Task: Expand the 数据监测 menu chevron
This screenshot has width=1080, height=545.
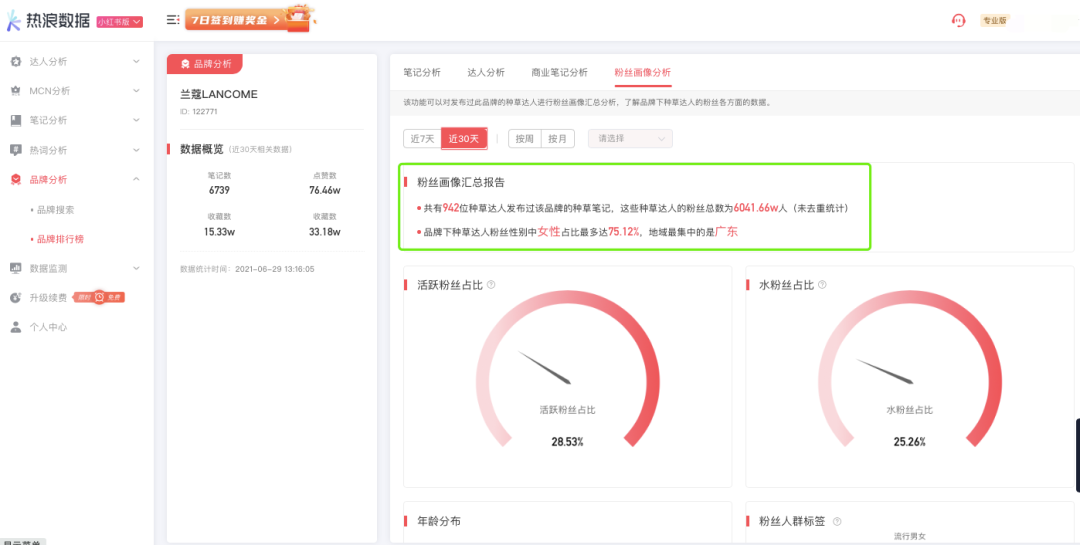Action: point(136,268)
